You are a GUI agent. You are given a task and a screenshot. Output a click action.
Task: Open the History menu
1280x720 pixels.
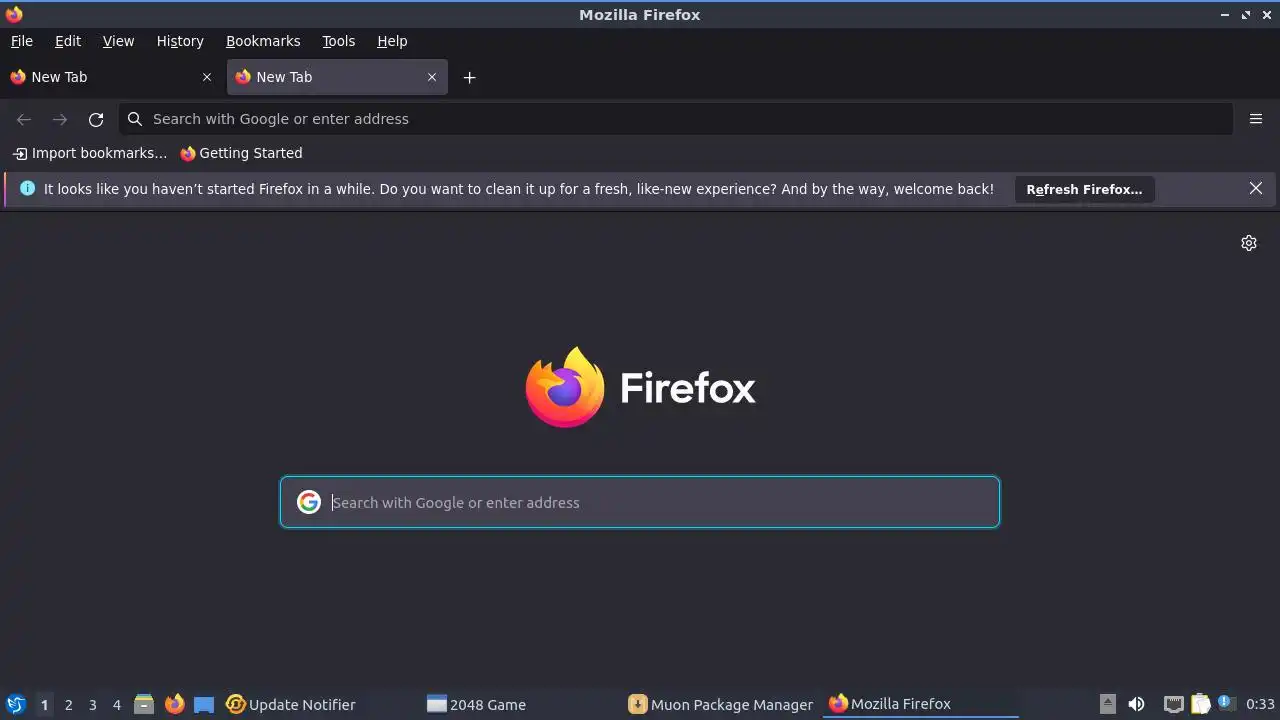click(x=180, y=41)
